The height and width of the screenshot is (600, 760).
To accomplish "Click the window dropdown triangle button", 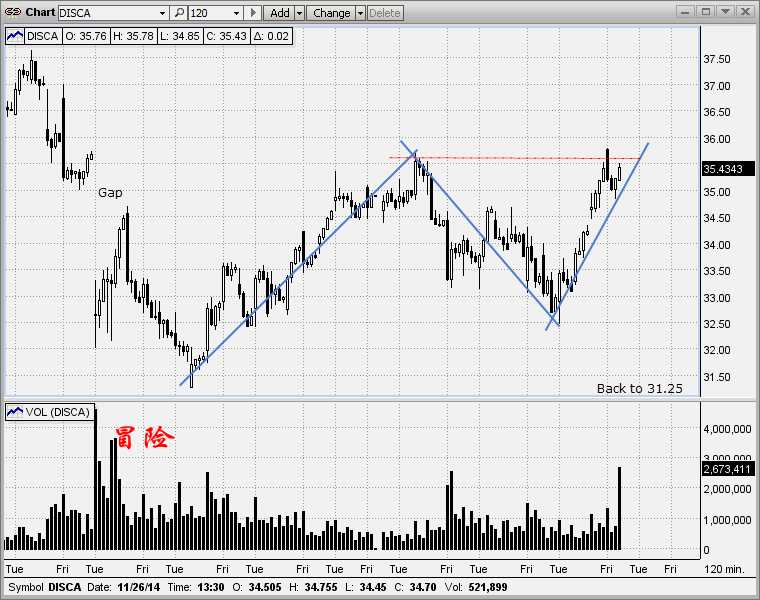I will click(x=726, y=12).
